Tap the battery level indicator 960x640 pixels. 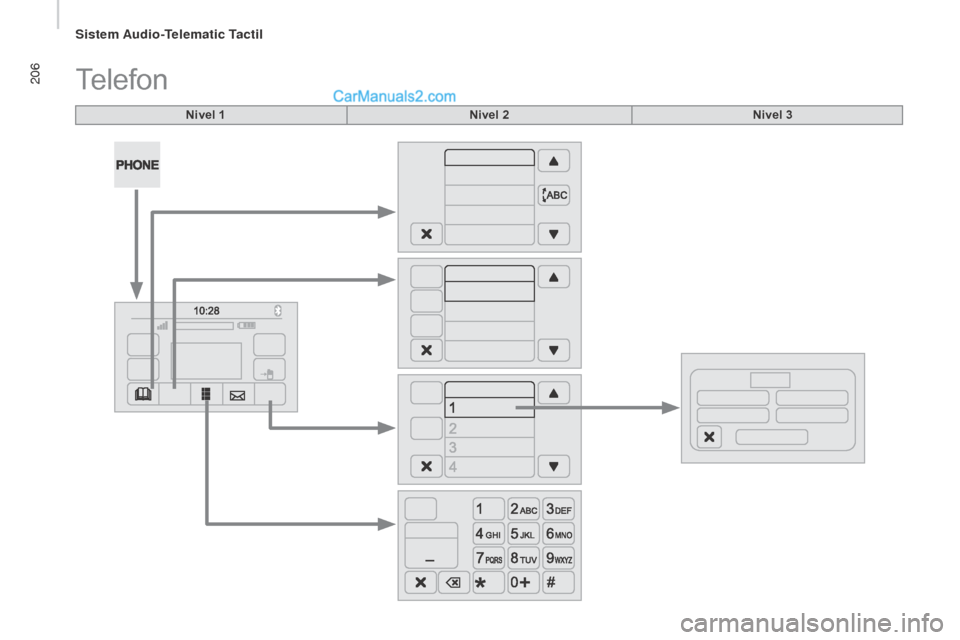tap(247, 326)
